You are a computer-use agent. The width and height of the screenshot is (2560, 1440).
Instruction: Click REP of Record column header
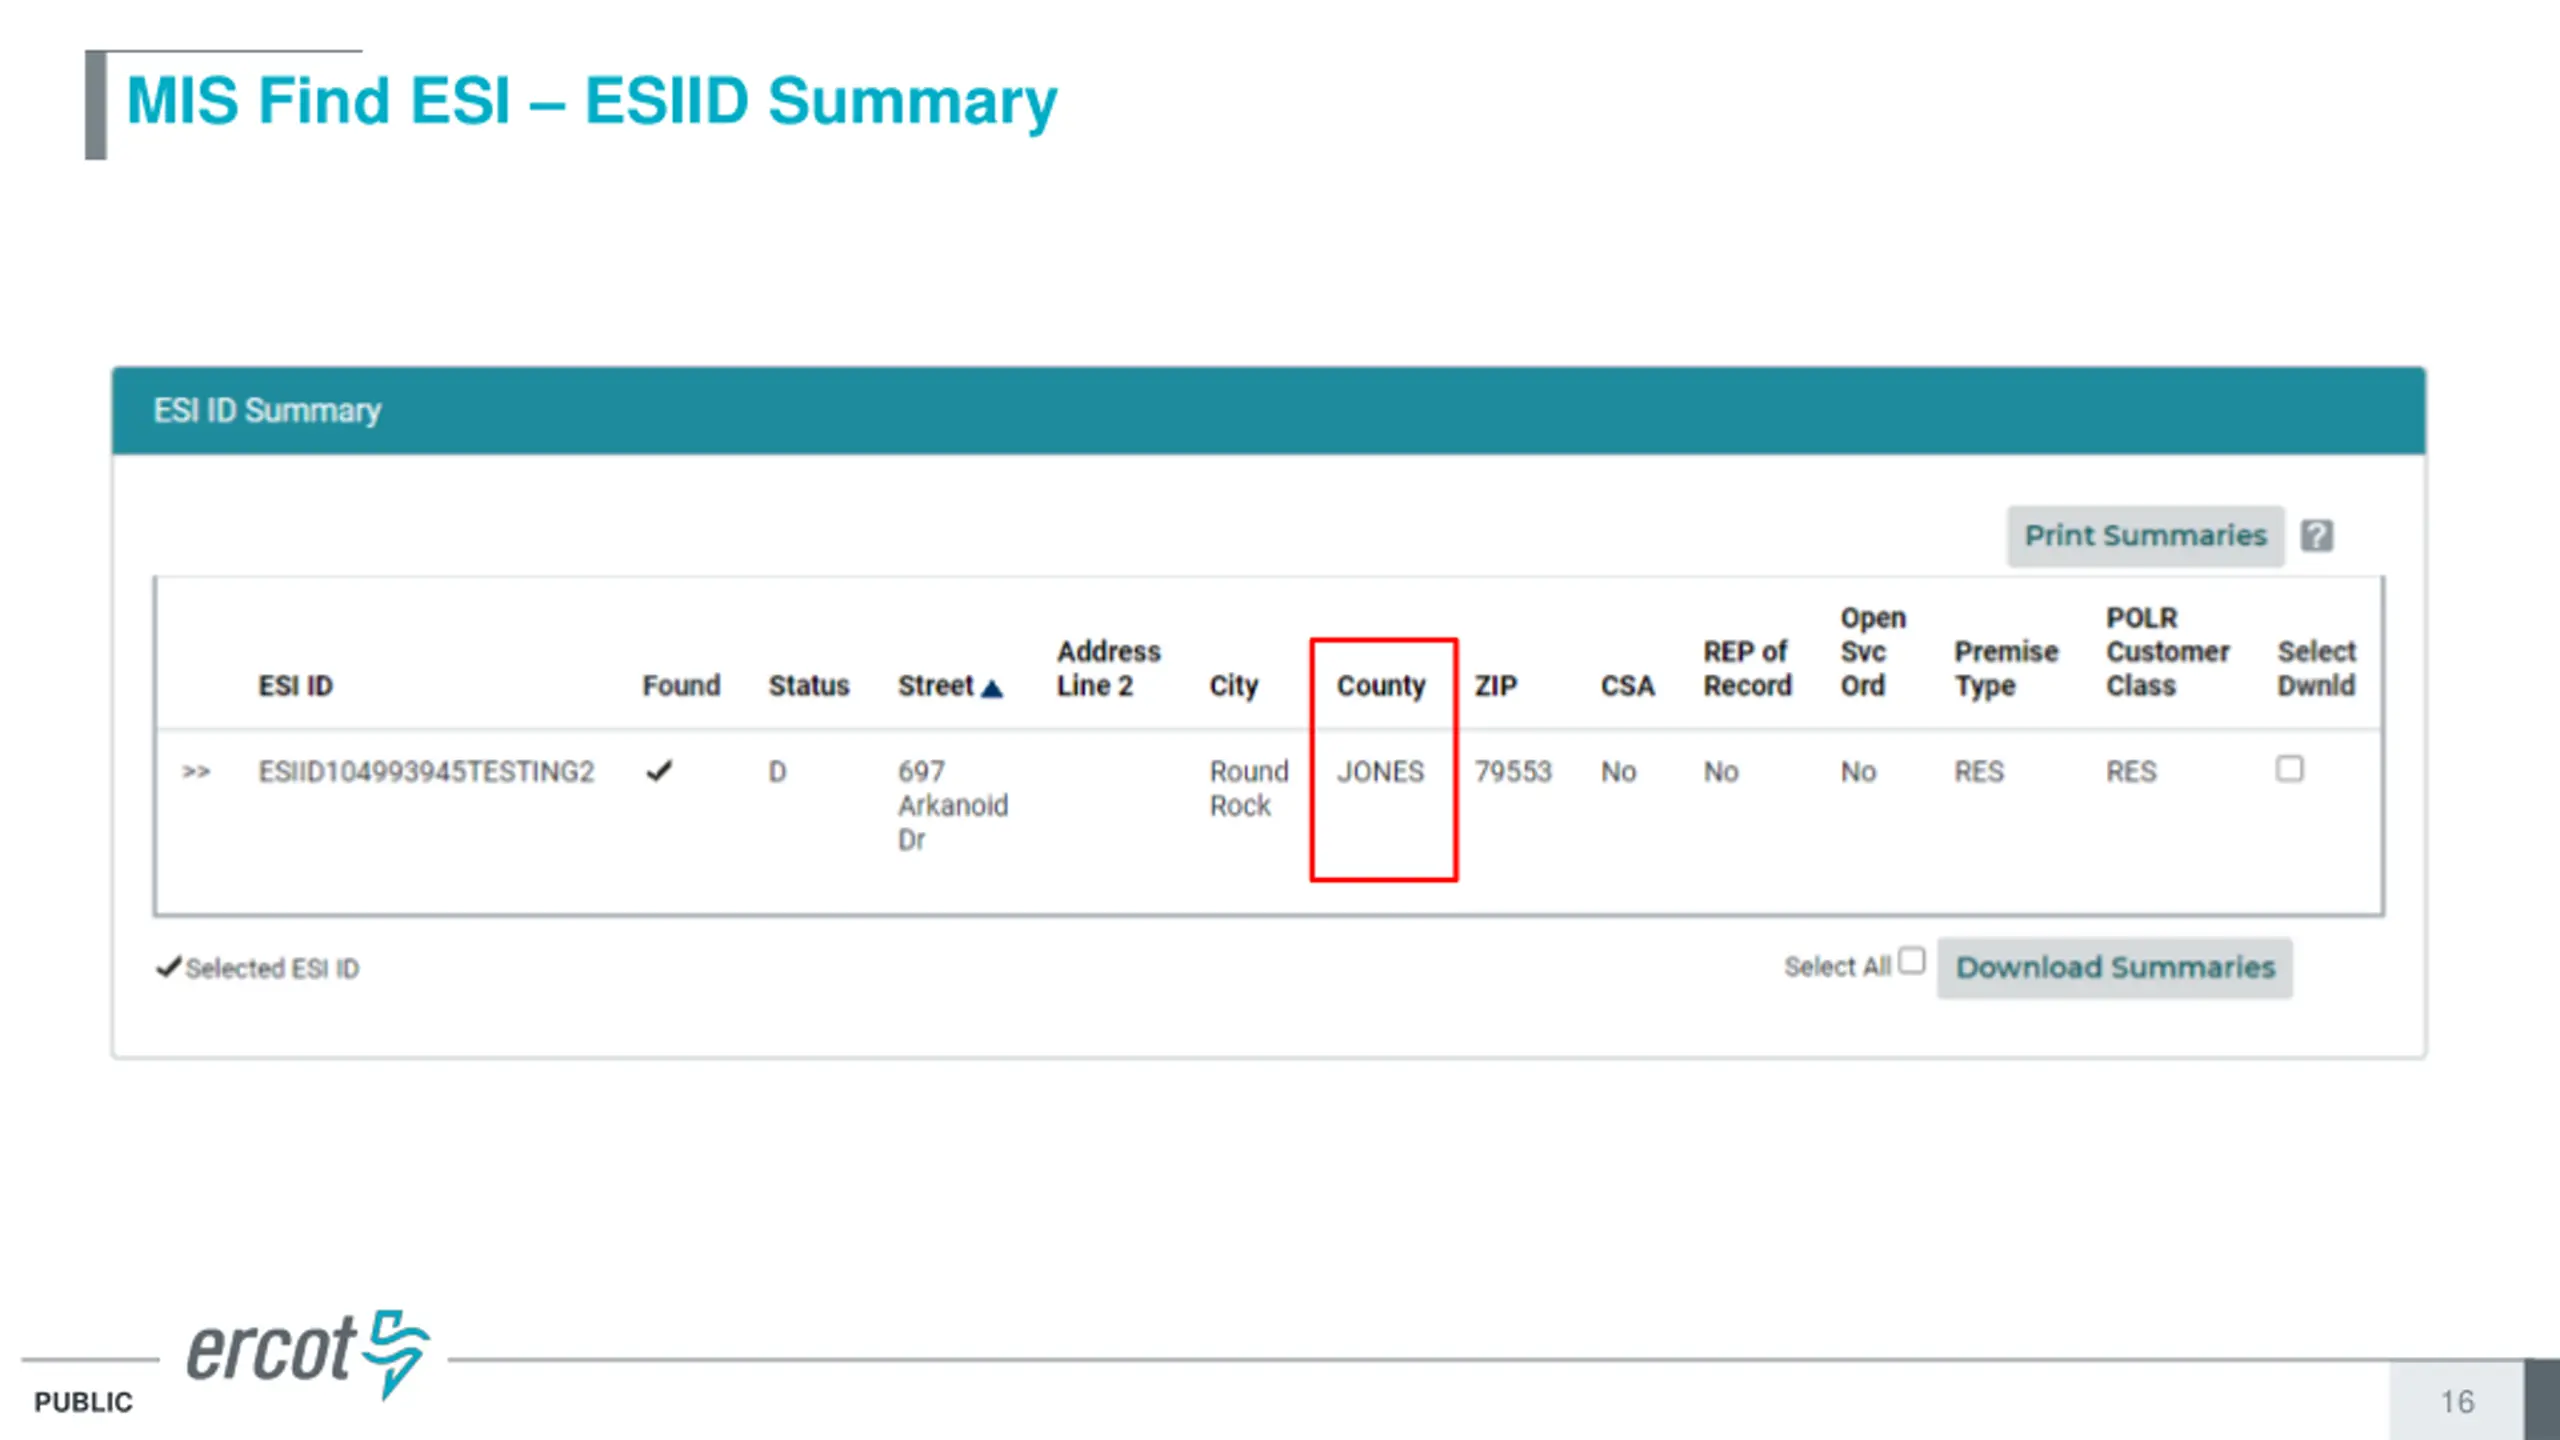[1748, 669]
